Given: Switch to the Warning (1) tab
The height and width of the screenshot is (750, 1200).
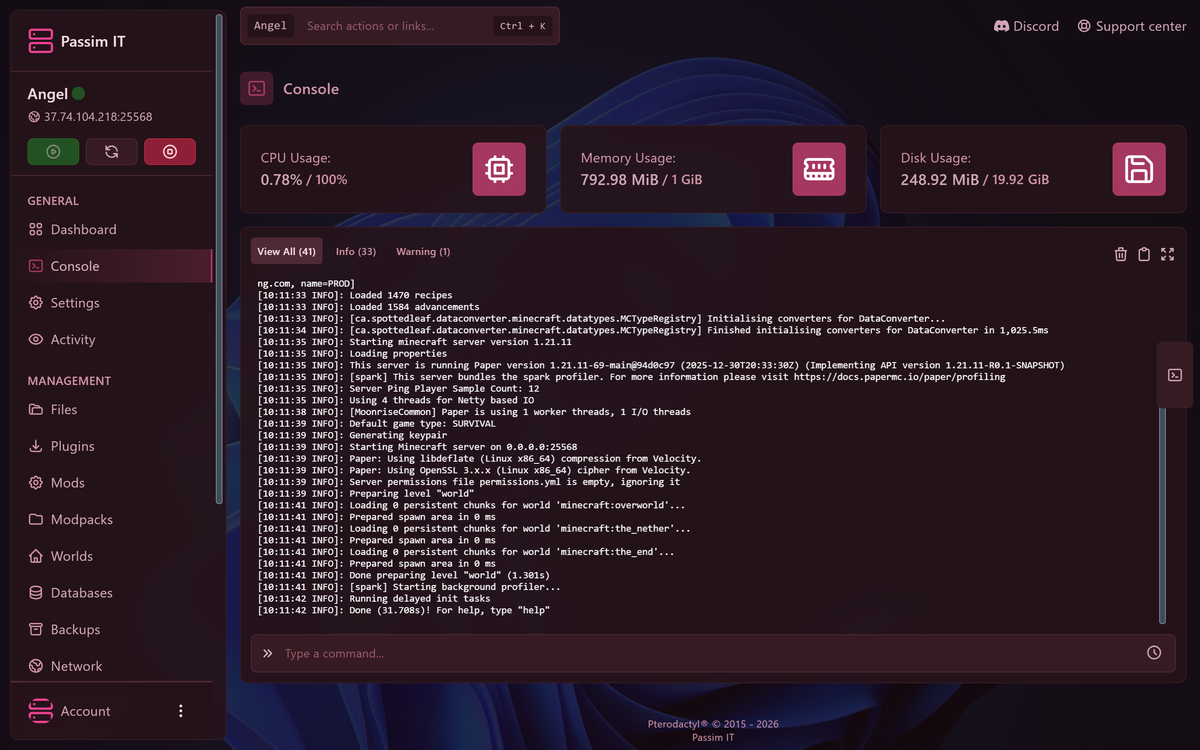Looking at the screenshot, I should (423, 252).
